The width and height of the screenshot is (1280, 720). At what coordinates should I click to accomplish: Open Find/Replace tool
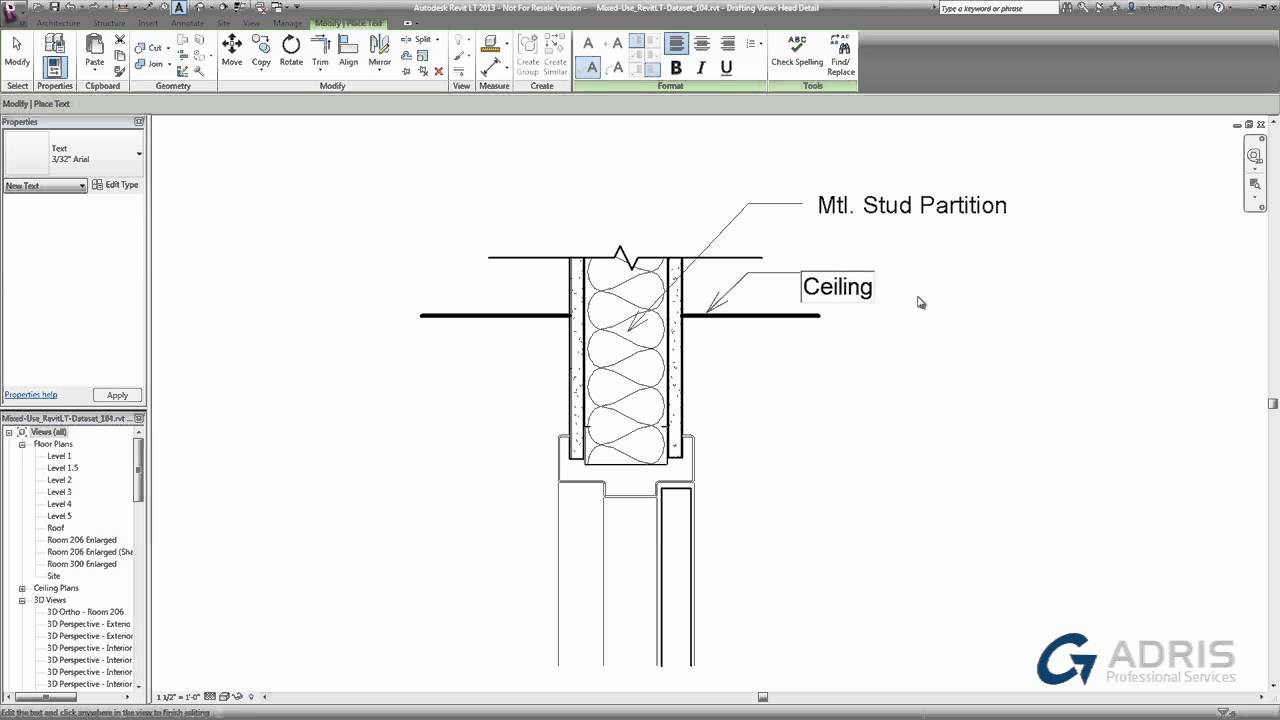(841, 55)
